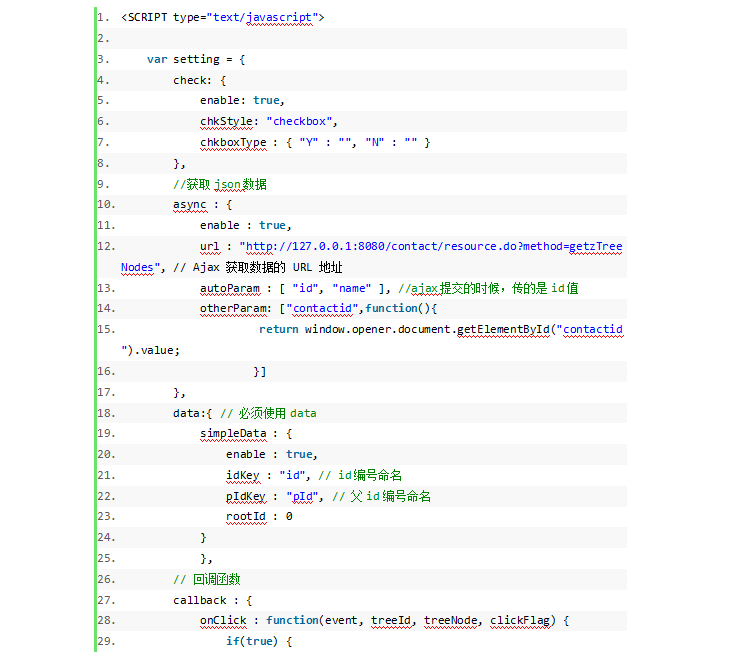Click the 'async' keyword on line 10
Viewport: 730px width, 660px height.
pos(189,205)
